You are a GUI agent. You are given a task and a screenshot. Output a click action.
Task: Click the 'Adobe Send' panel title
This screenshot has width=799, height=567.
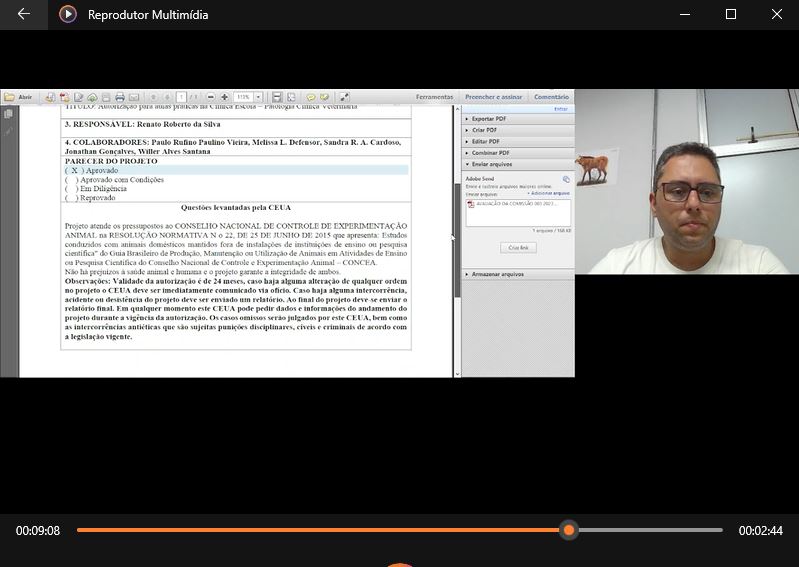tap(480, 179)
